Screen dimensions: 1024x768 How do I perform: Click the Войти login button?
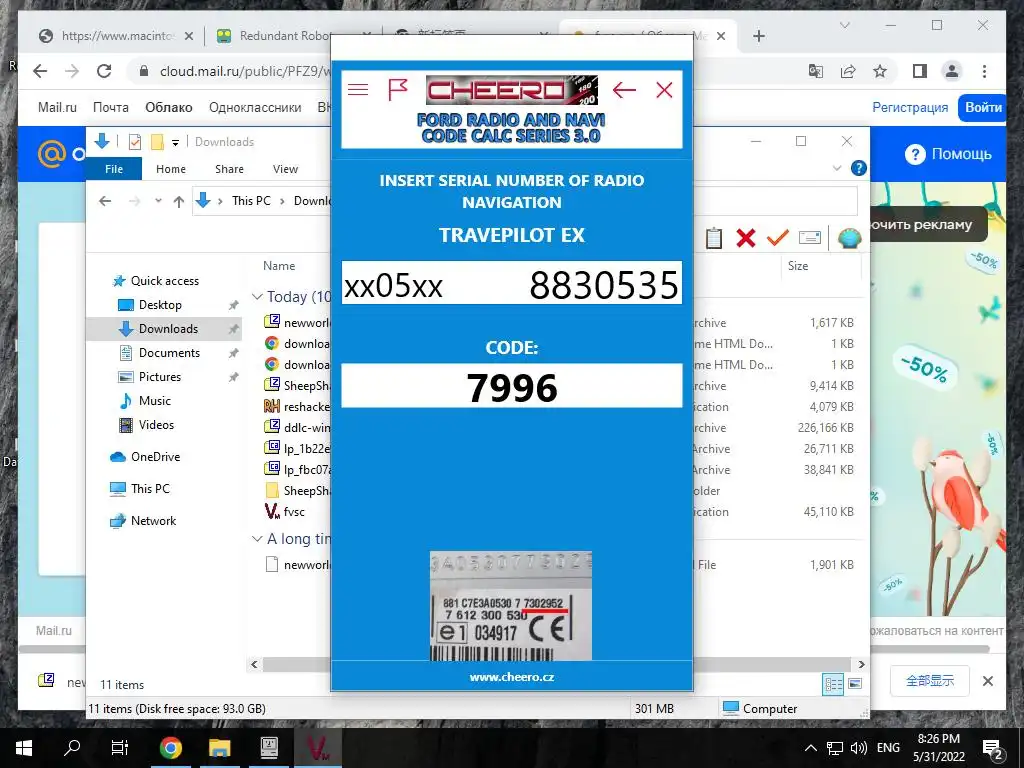tap(982, 108)
